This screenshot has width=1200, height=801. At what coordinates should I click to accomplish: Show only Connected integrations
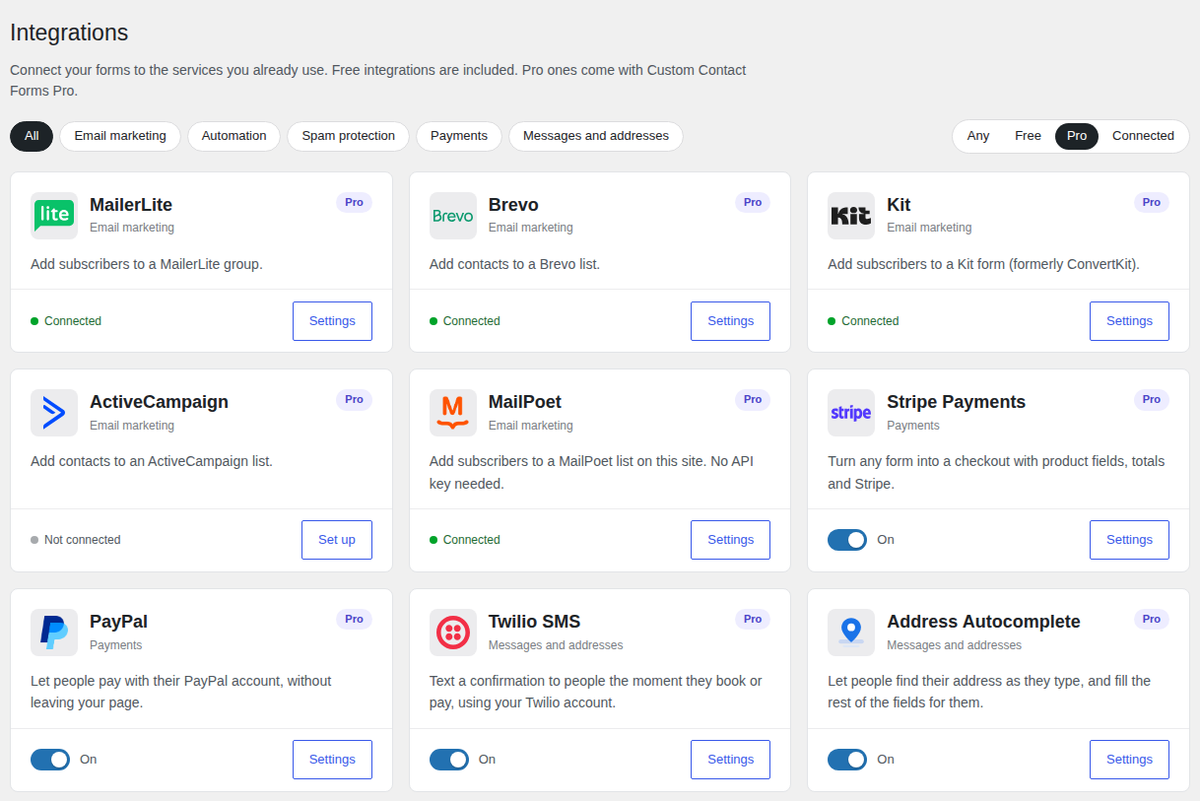click(x=1143, y=136)
